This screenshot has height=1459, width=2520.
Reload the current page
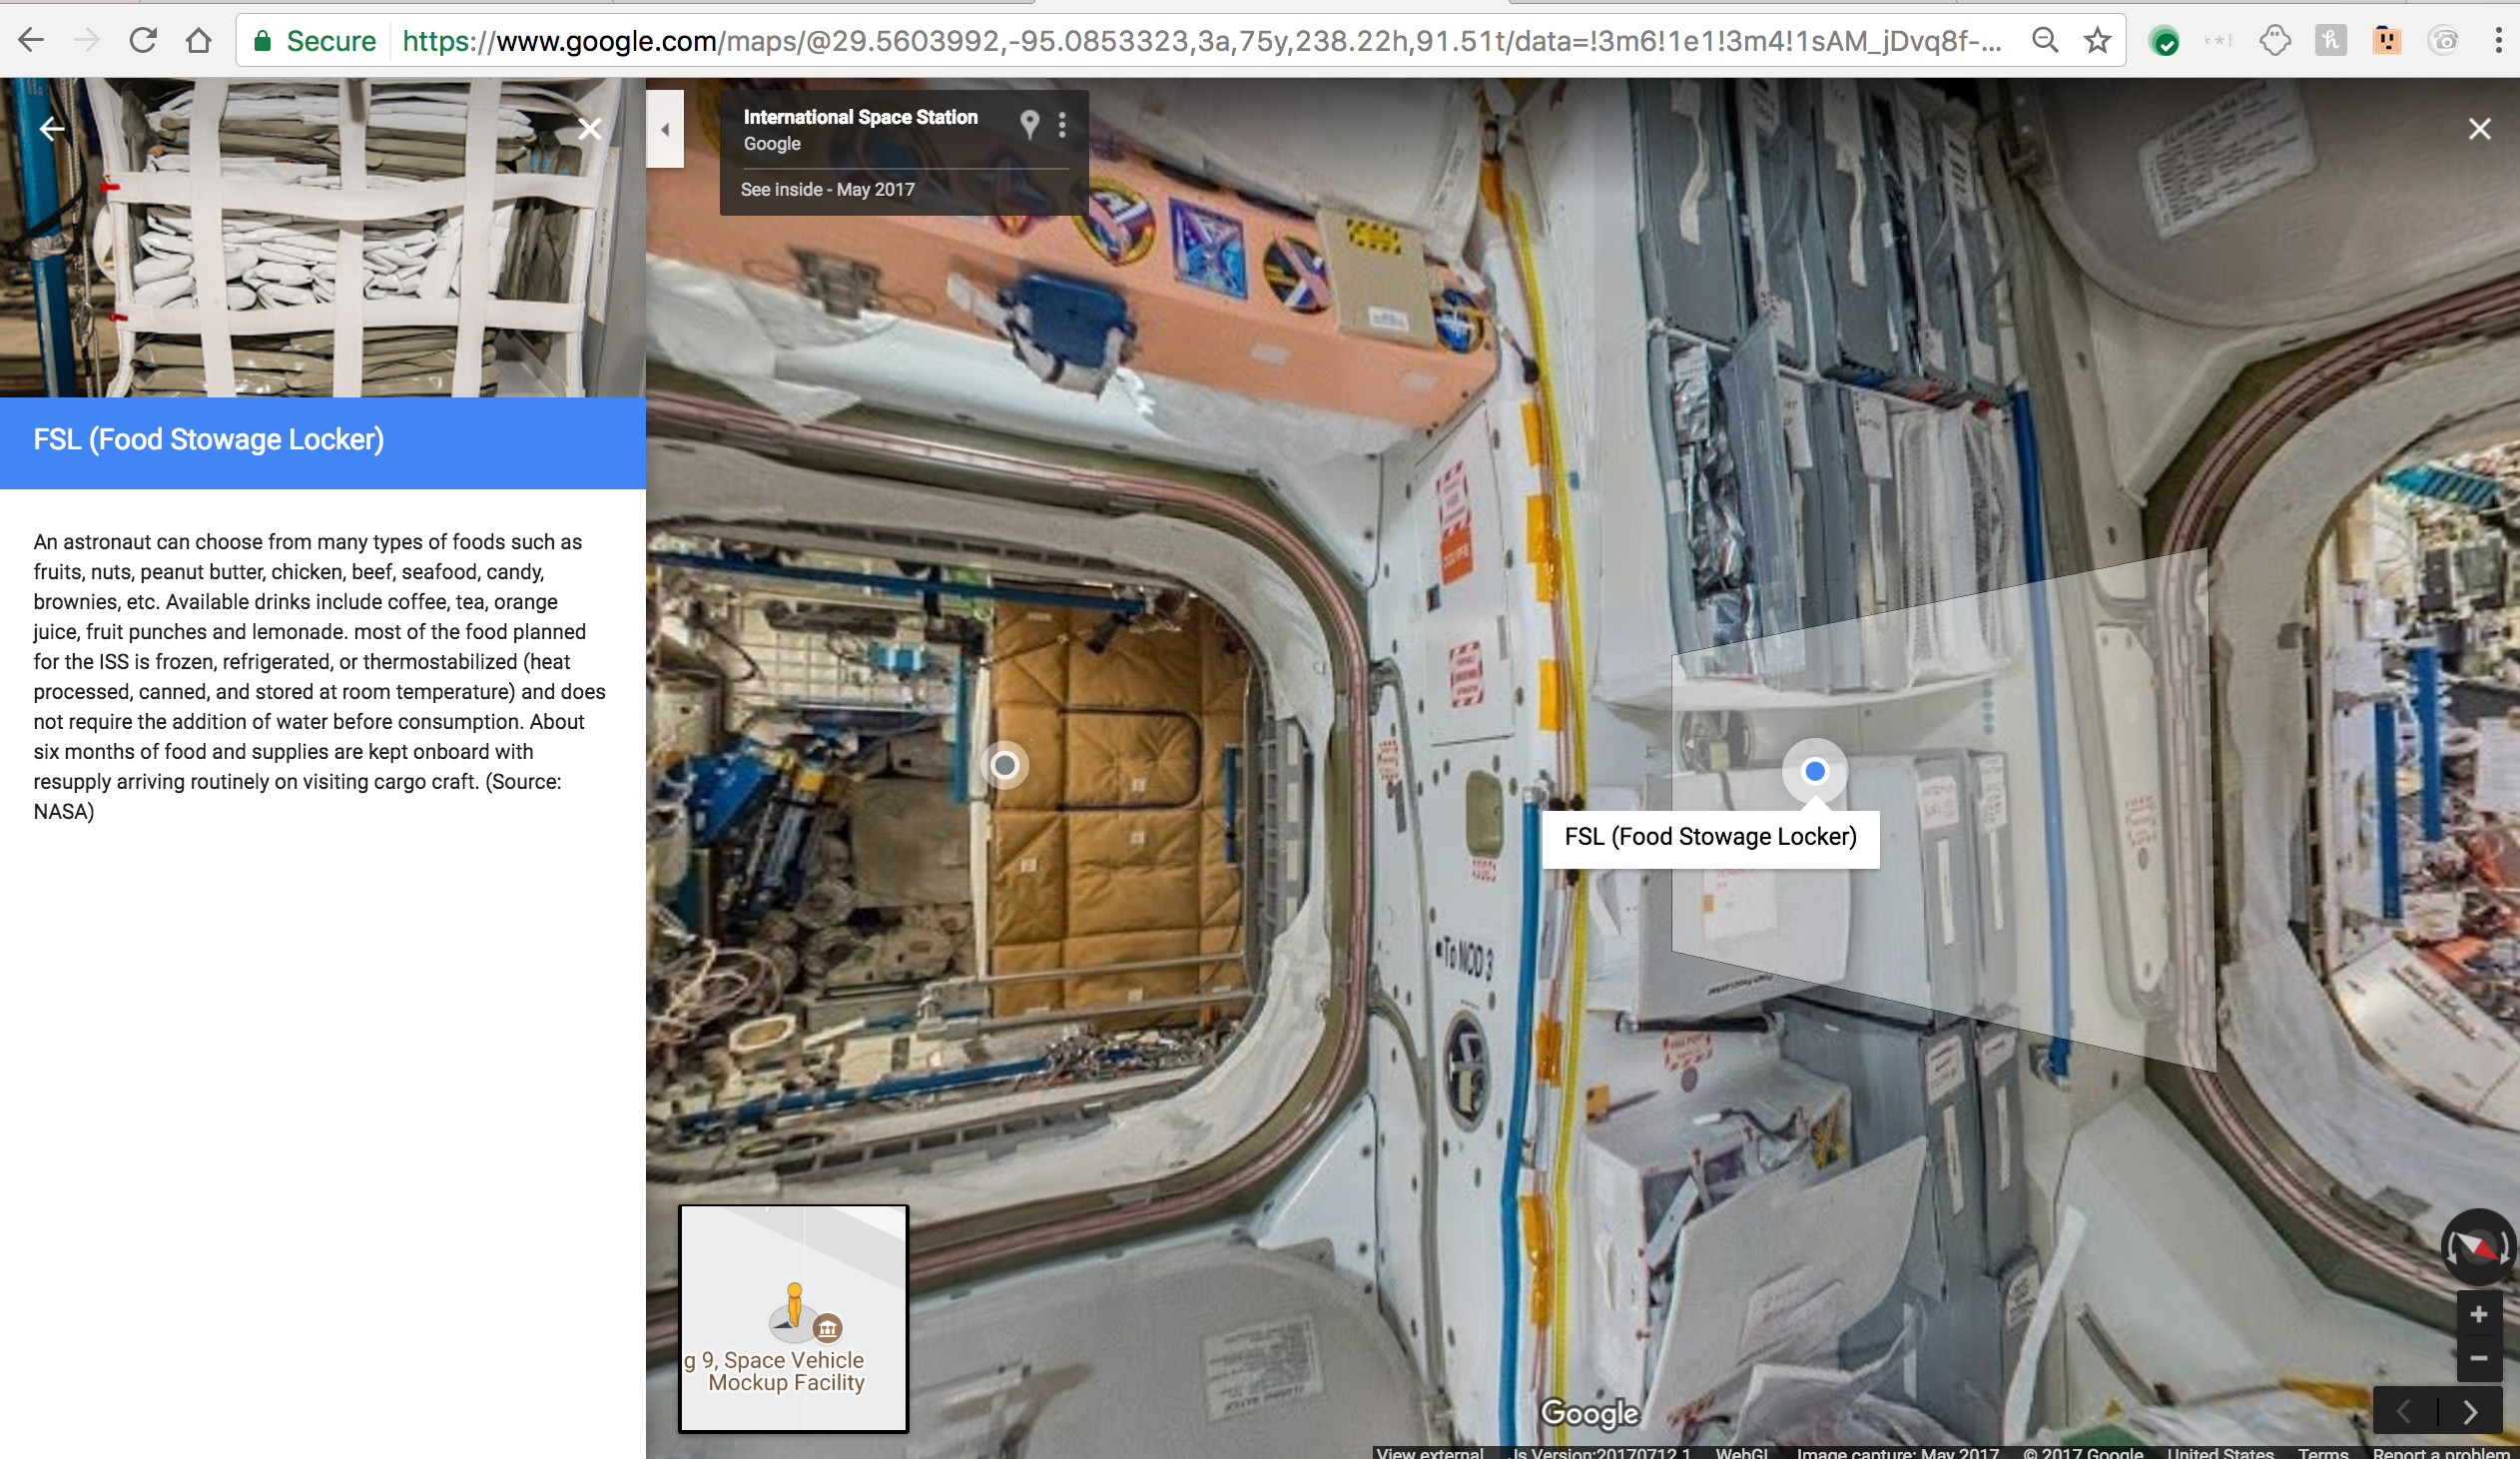click(x=143, y=40)
